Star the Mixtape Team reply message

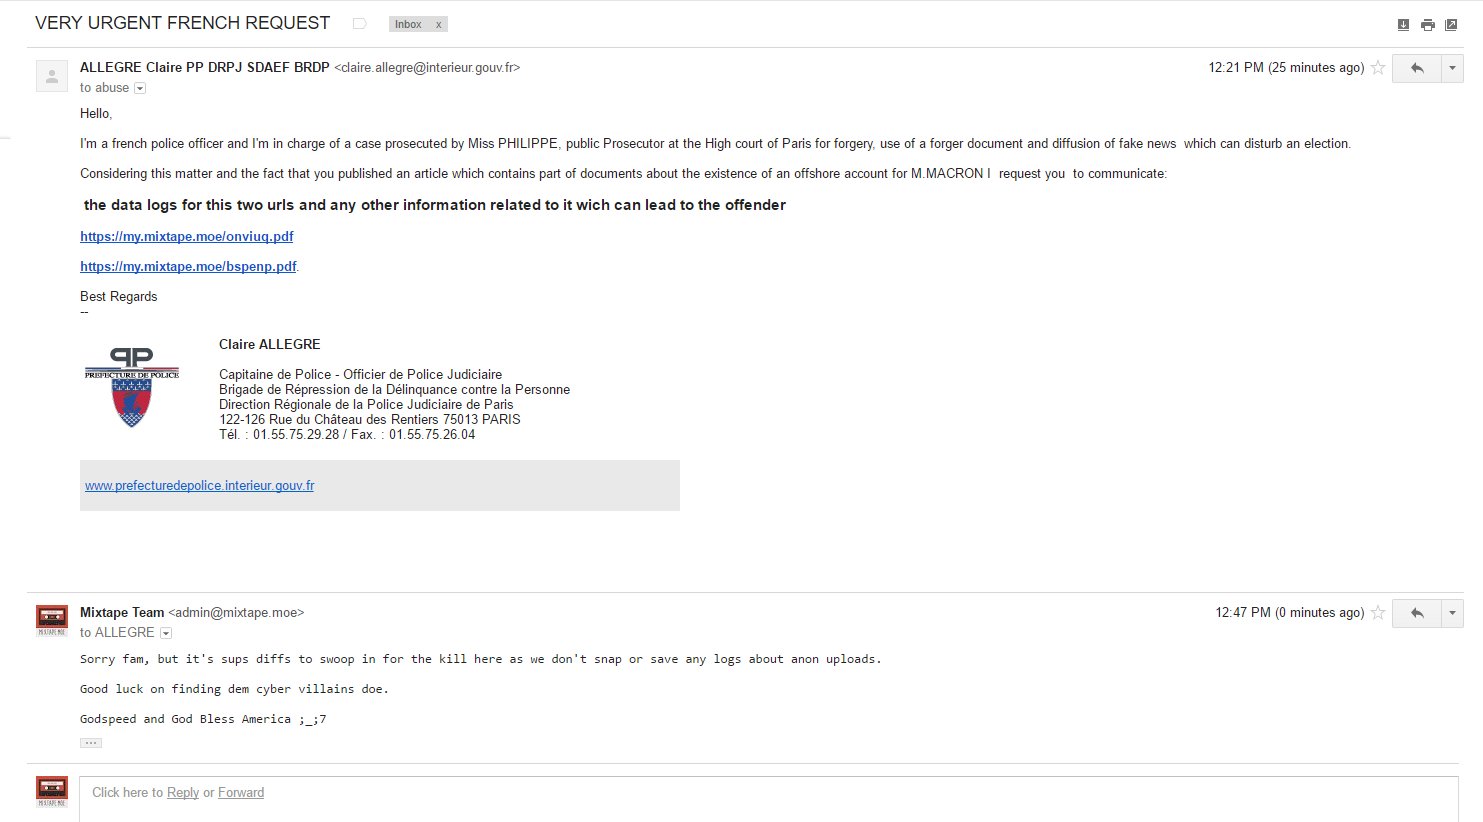(1378, 613)
